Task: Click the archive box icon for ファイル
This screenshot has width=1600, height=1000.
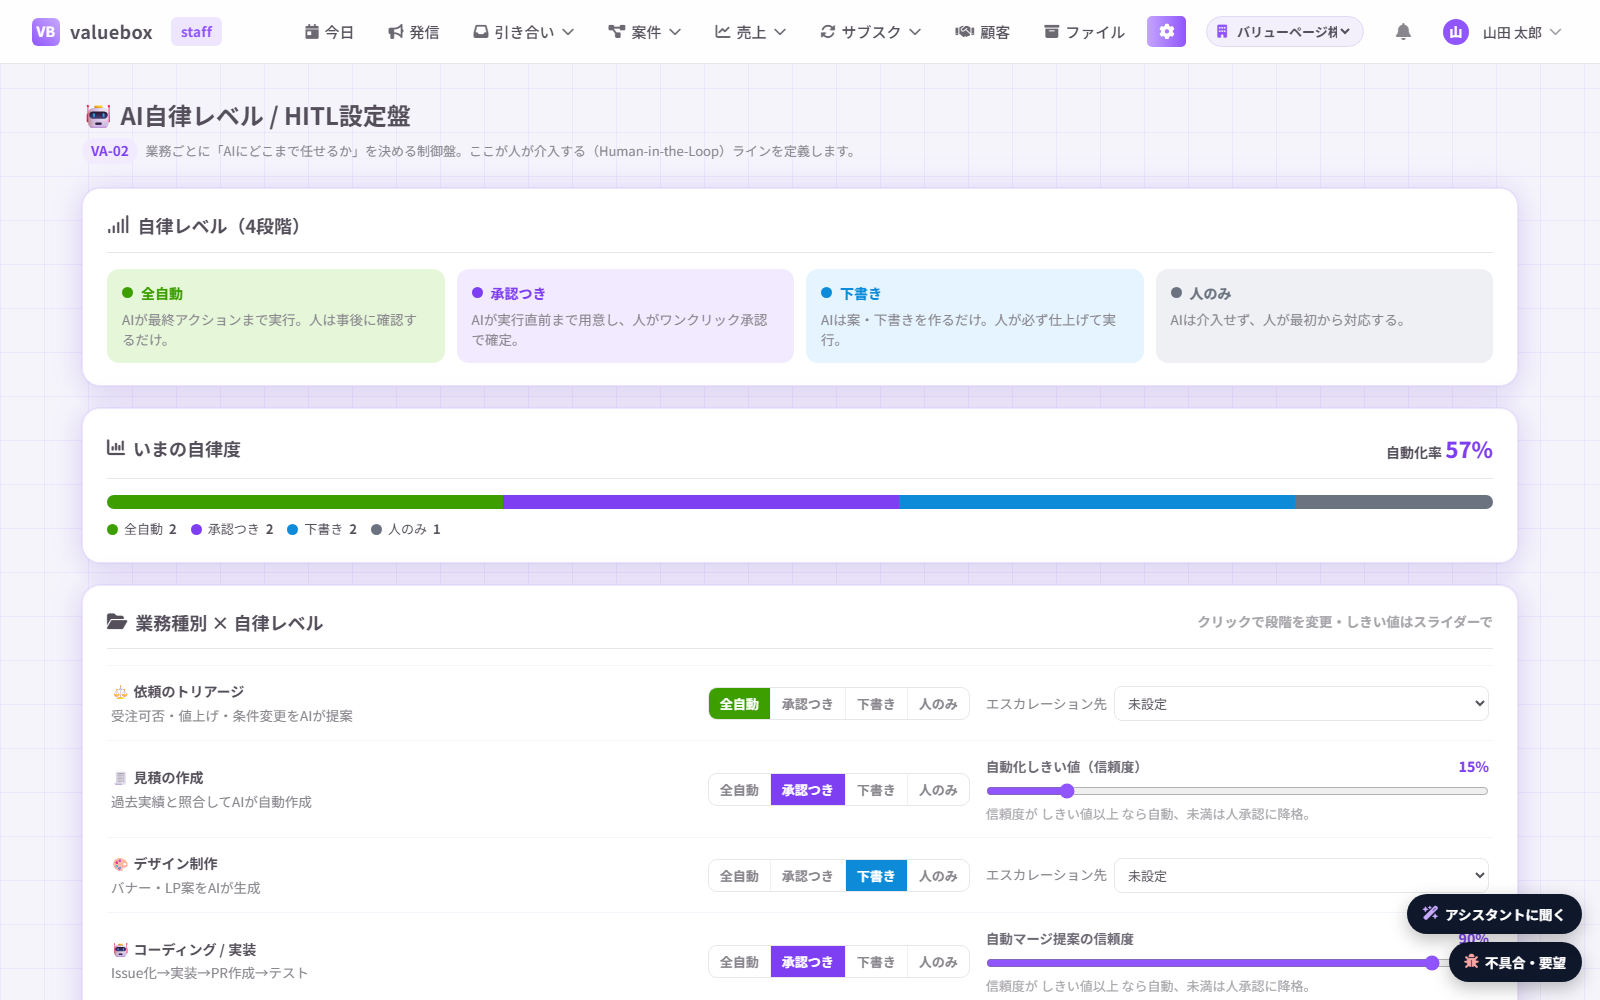Action: 1051,32
